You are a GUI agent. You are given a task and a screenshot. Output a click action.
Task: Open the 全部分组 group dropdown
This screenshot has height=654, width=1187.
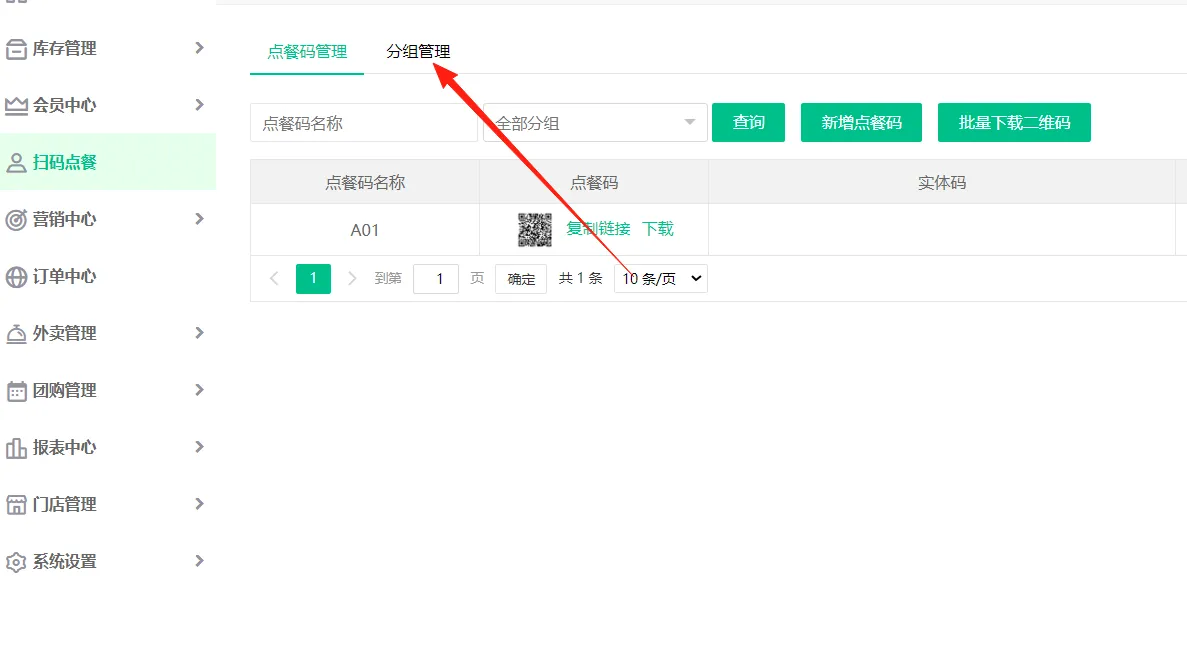coord(595,123)
